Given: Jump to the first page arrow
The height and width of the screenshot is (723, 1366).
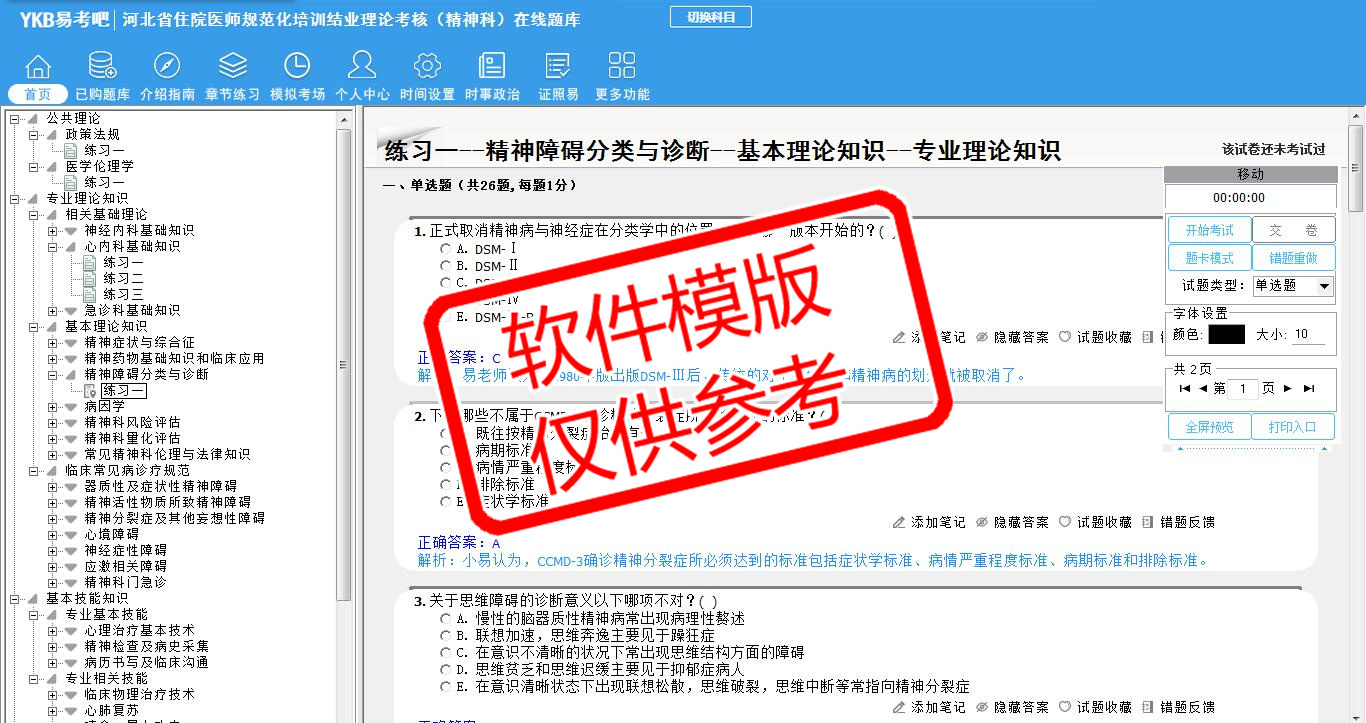Looking at the screenshot, I should [x=1185, y=389].
